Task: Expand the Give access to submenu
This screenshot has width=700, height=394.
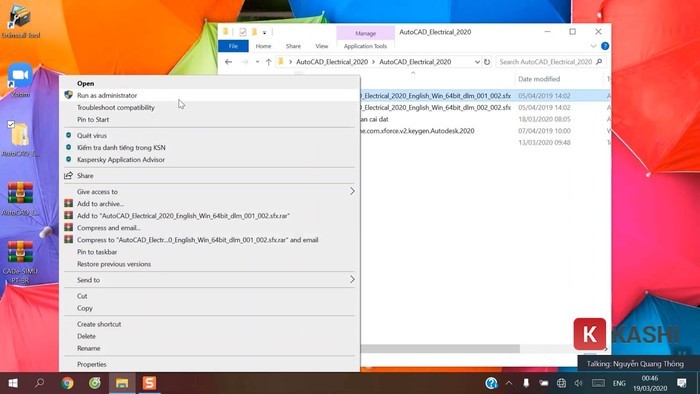Action: click(209, 191)
